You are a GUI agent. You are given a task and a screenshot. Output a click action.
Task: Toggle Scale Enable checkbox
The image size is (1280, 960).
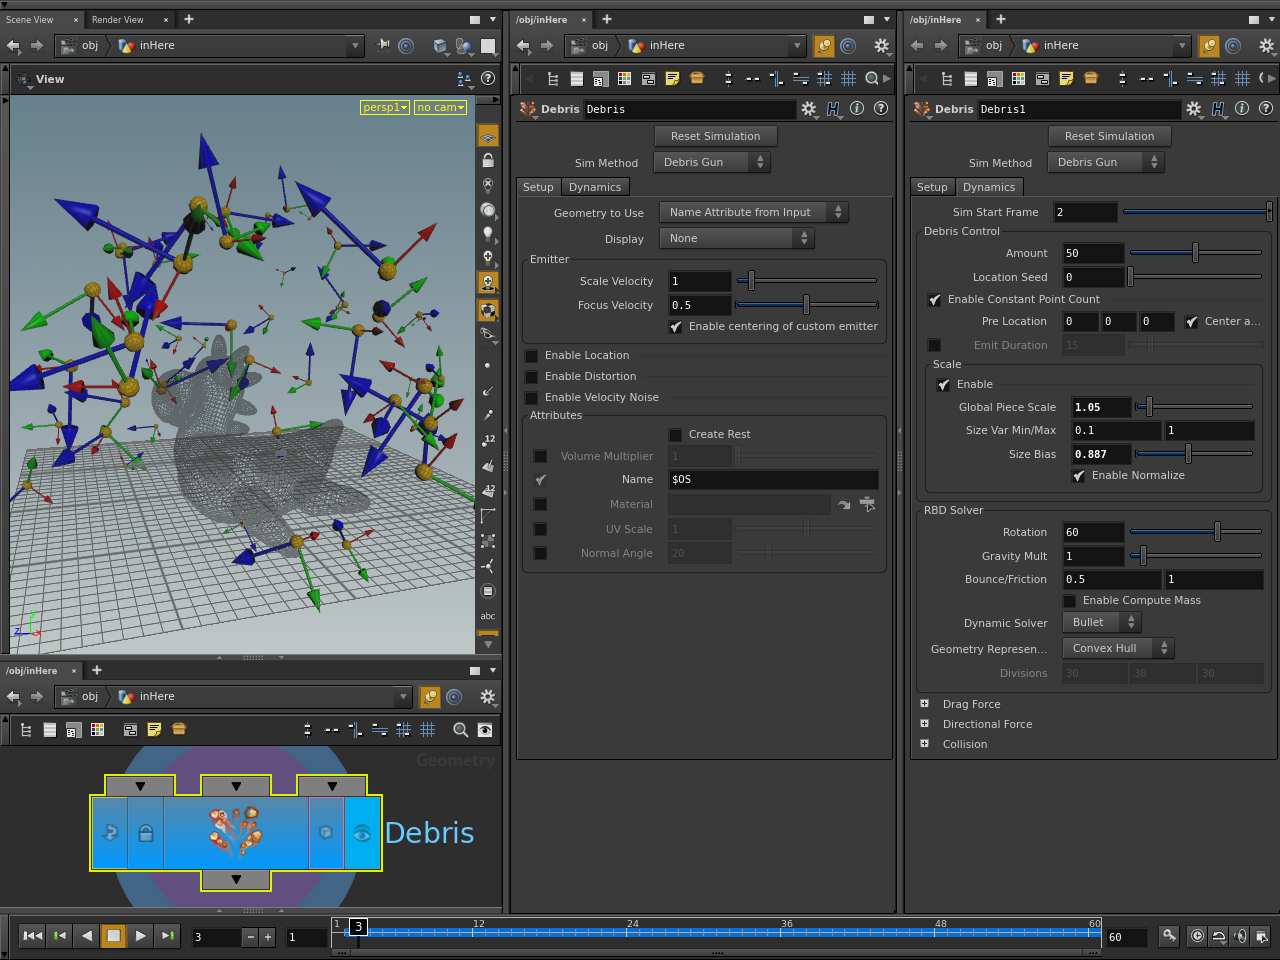click(944, 385)
